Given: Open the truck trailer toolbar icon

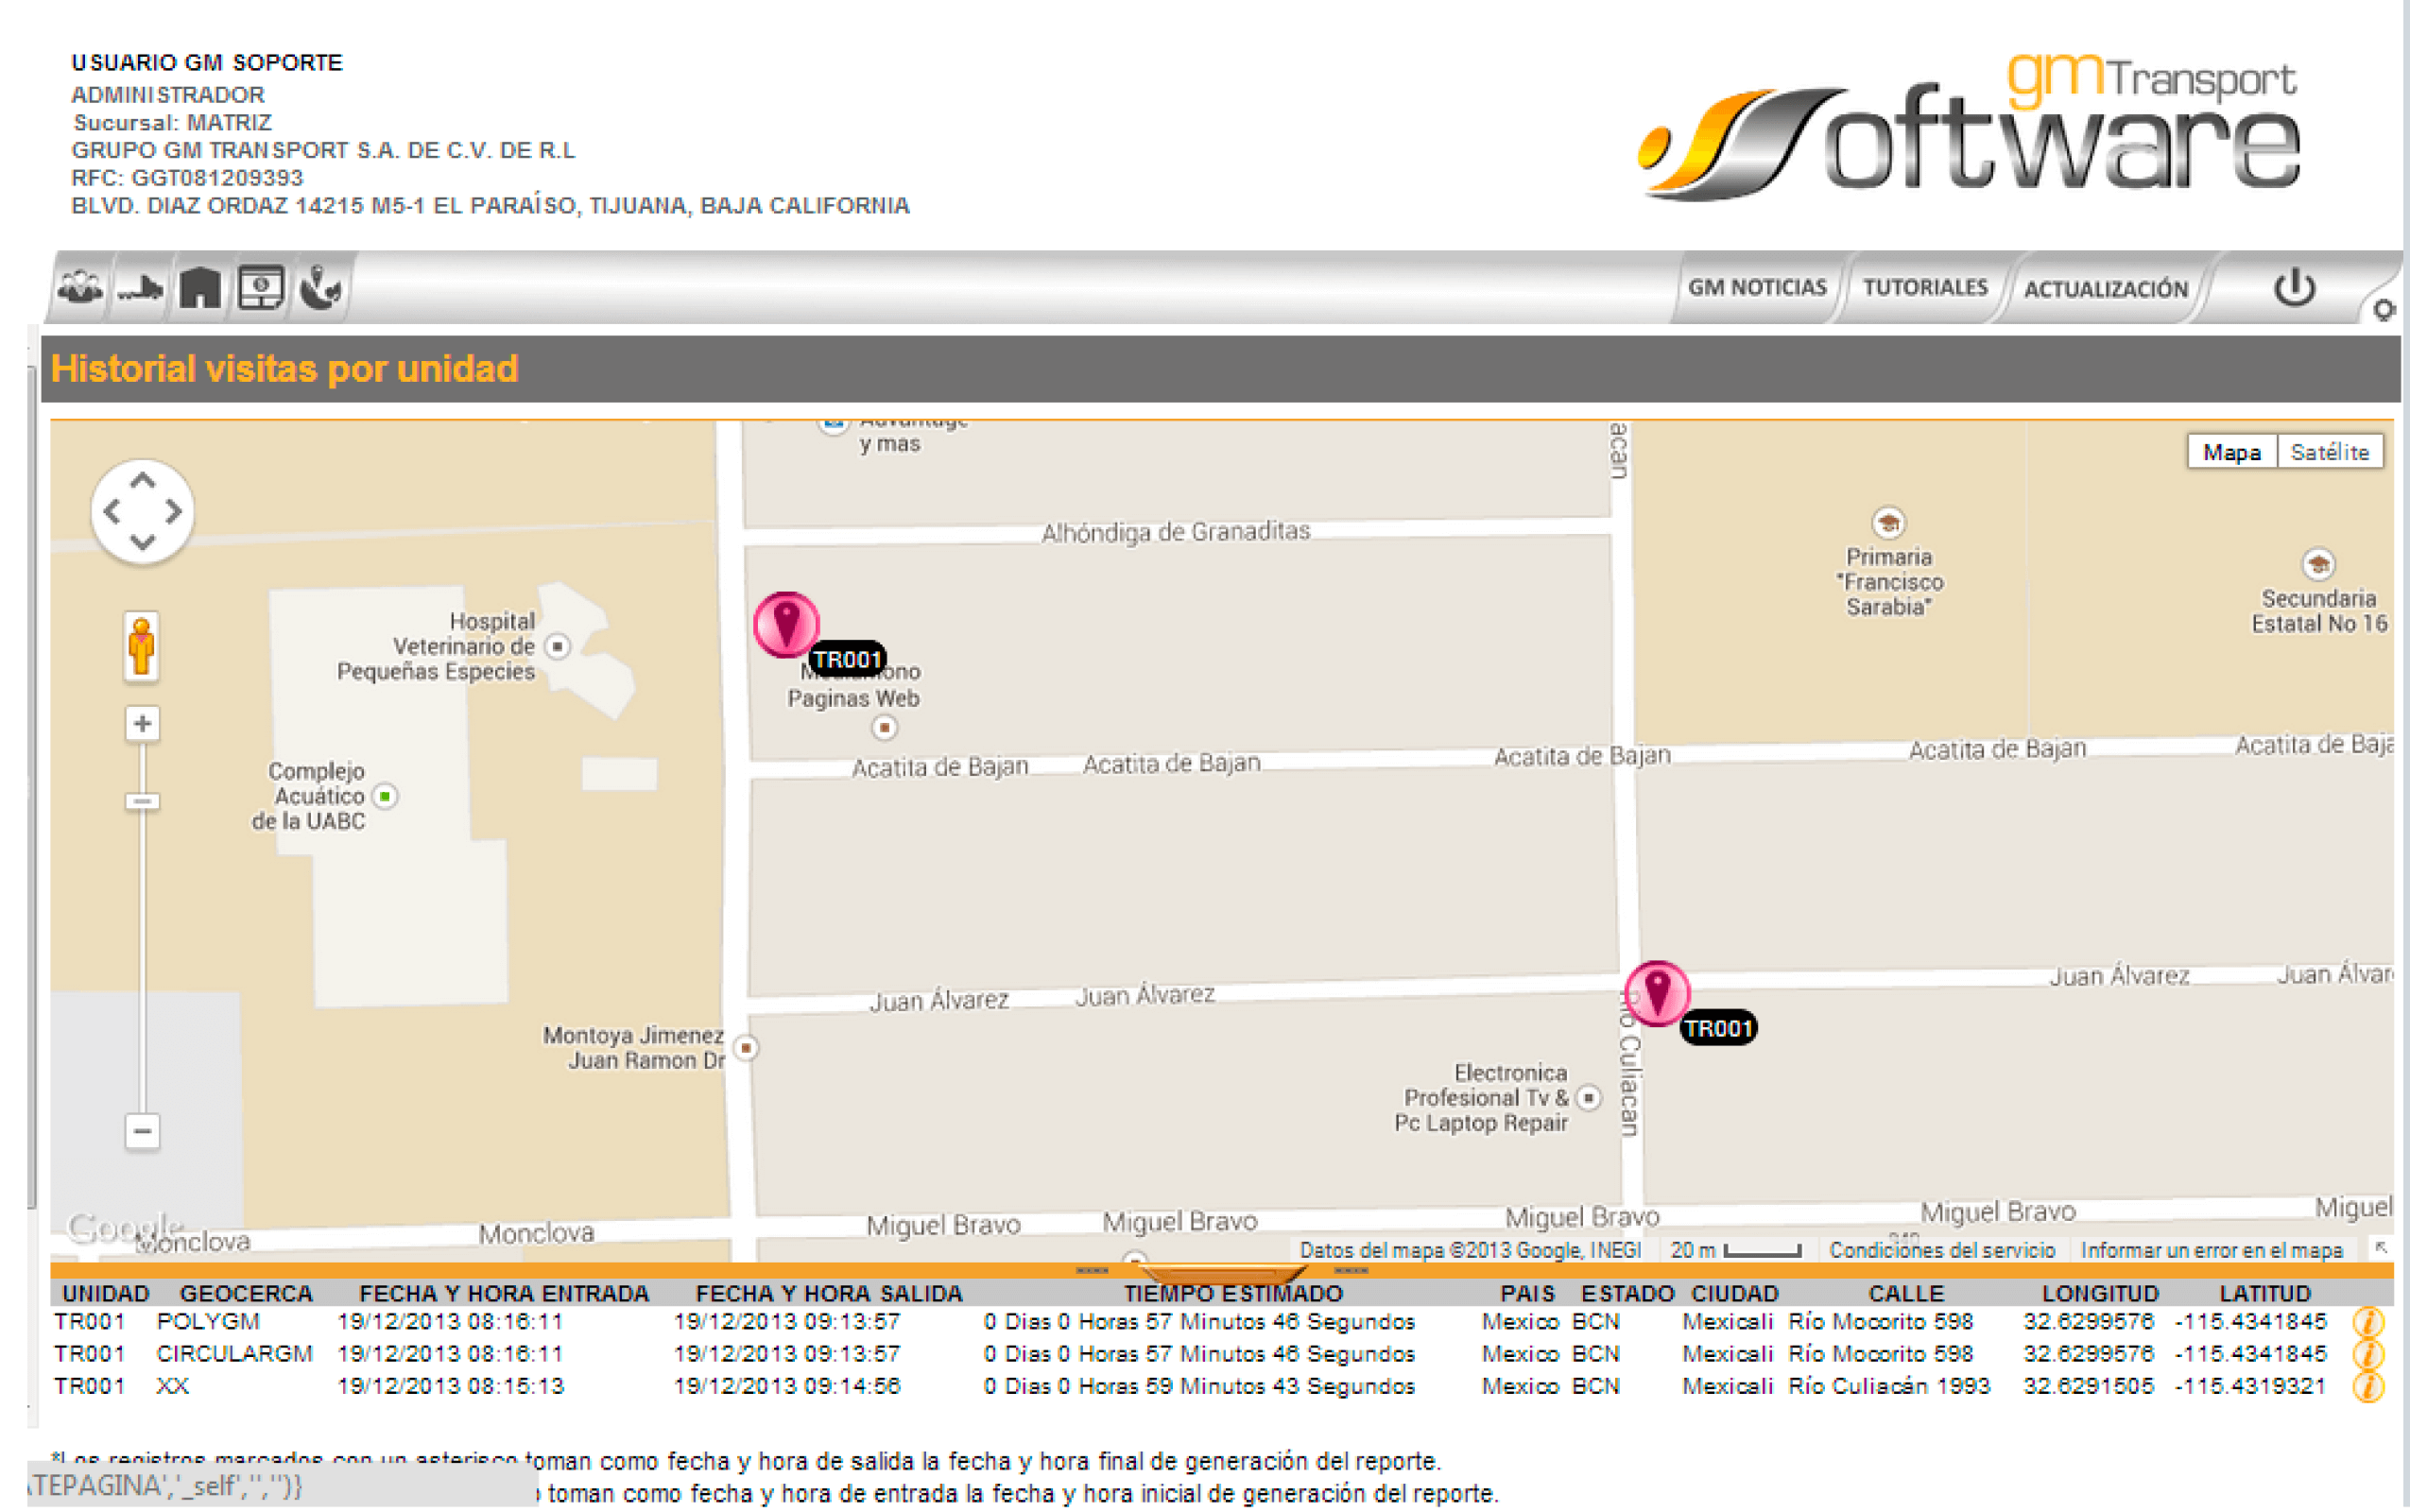Looking at the screenshot, I should (x=140, y=289).
